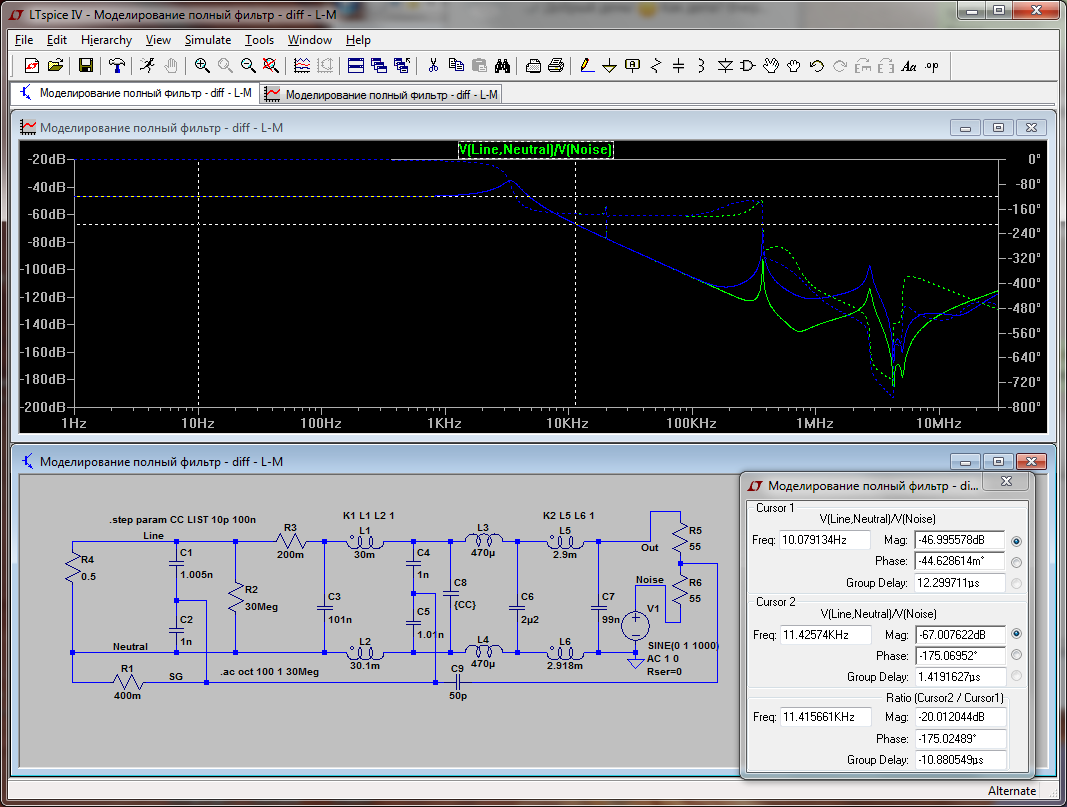Viewport: 1067px width, 807px height.
Task: Click the V(Line,Neutral)/V(Noise) trace label
Action: [535, 150]
